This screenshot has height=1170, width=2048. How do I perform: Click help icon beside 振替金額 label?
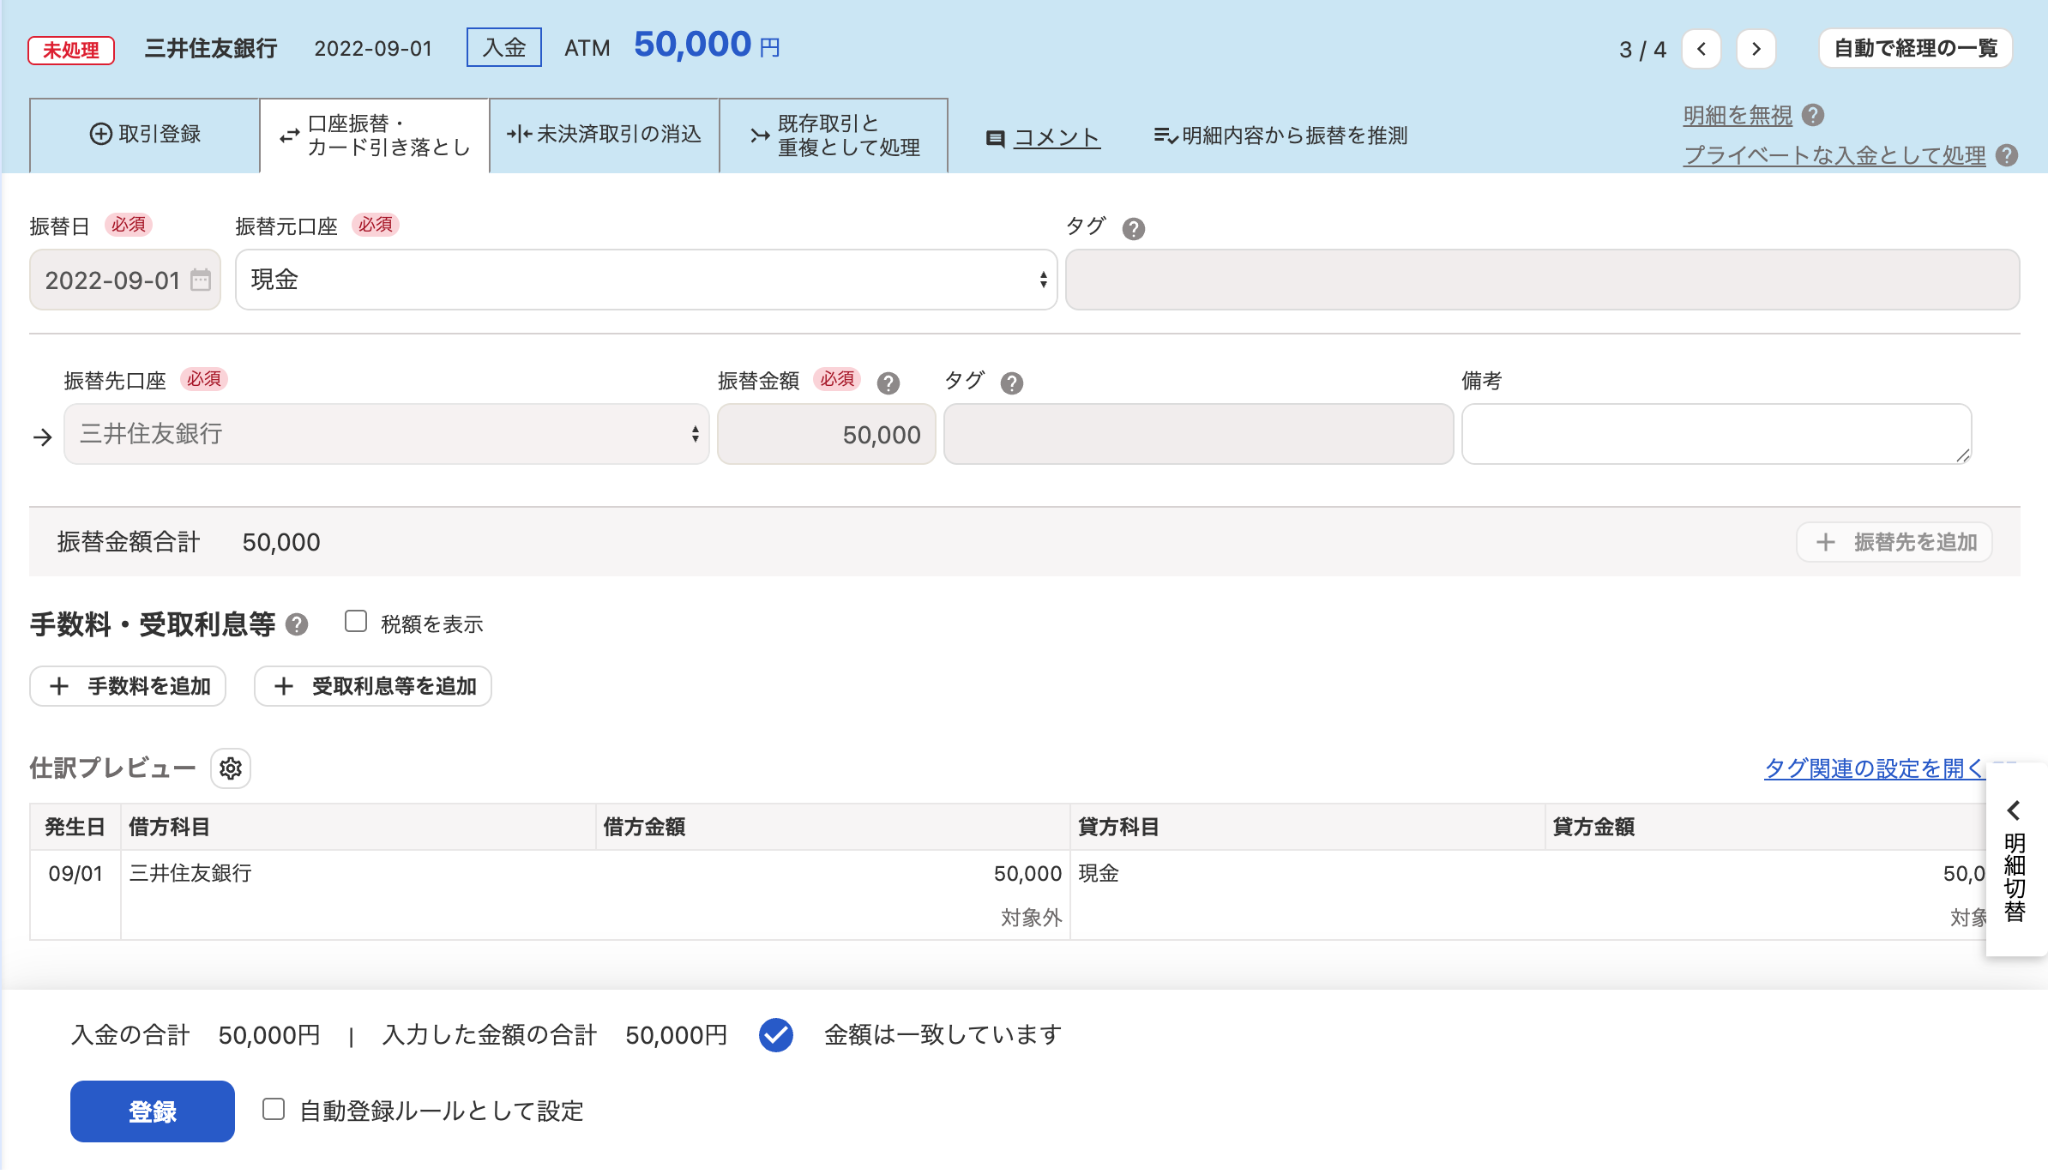click(x=888, y=383)
